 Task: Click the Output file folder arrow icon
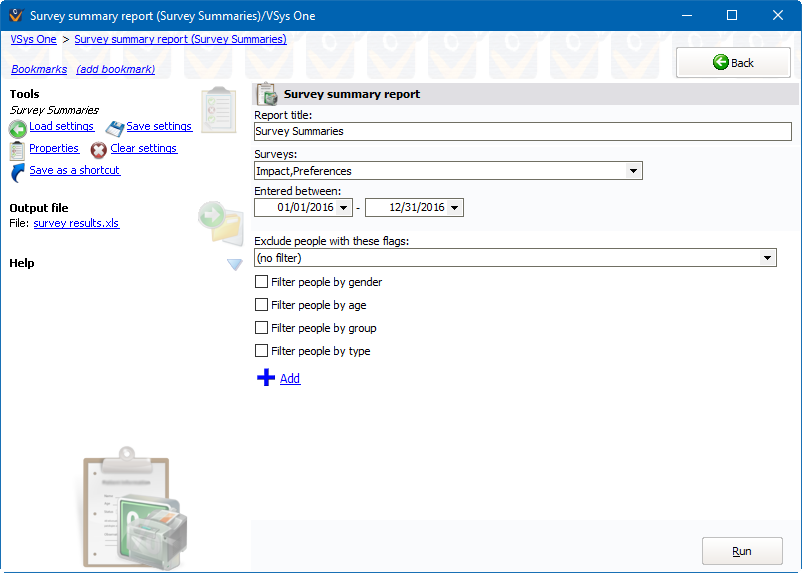pos(220,223)
